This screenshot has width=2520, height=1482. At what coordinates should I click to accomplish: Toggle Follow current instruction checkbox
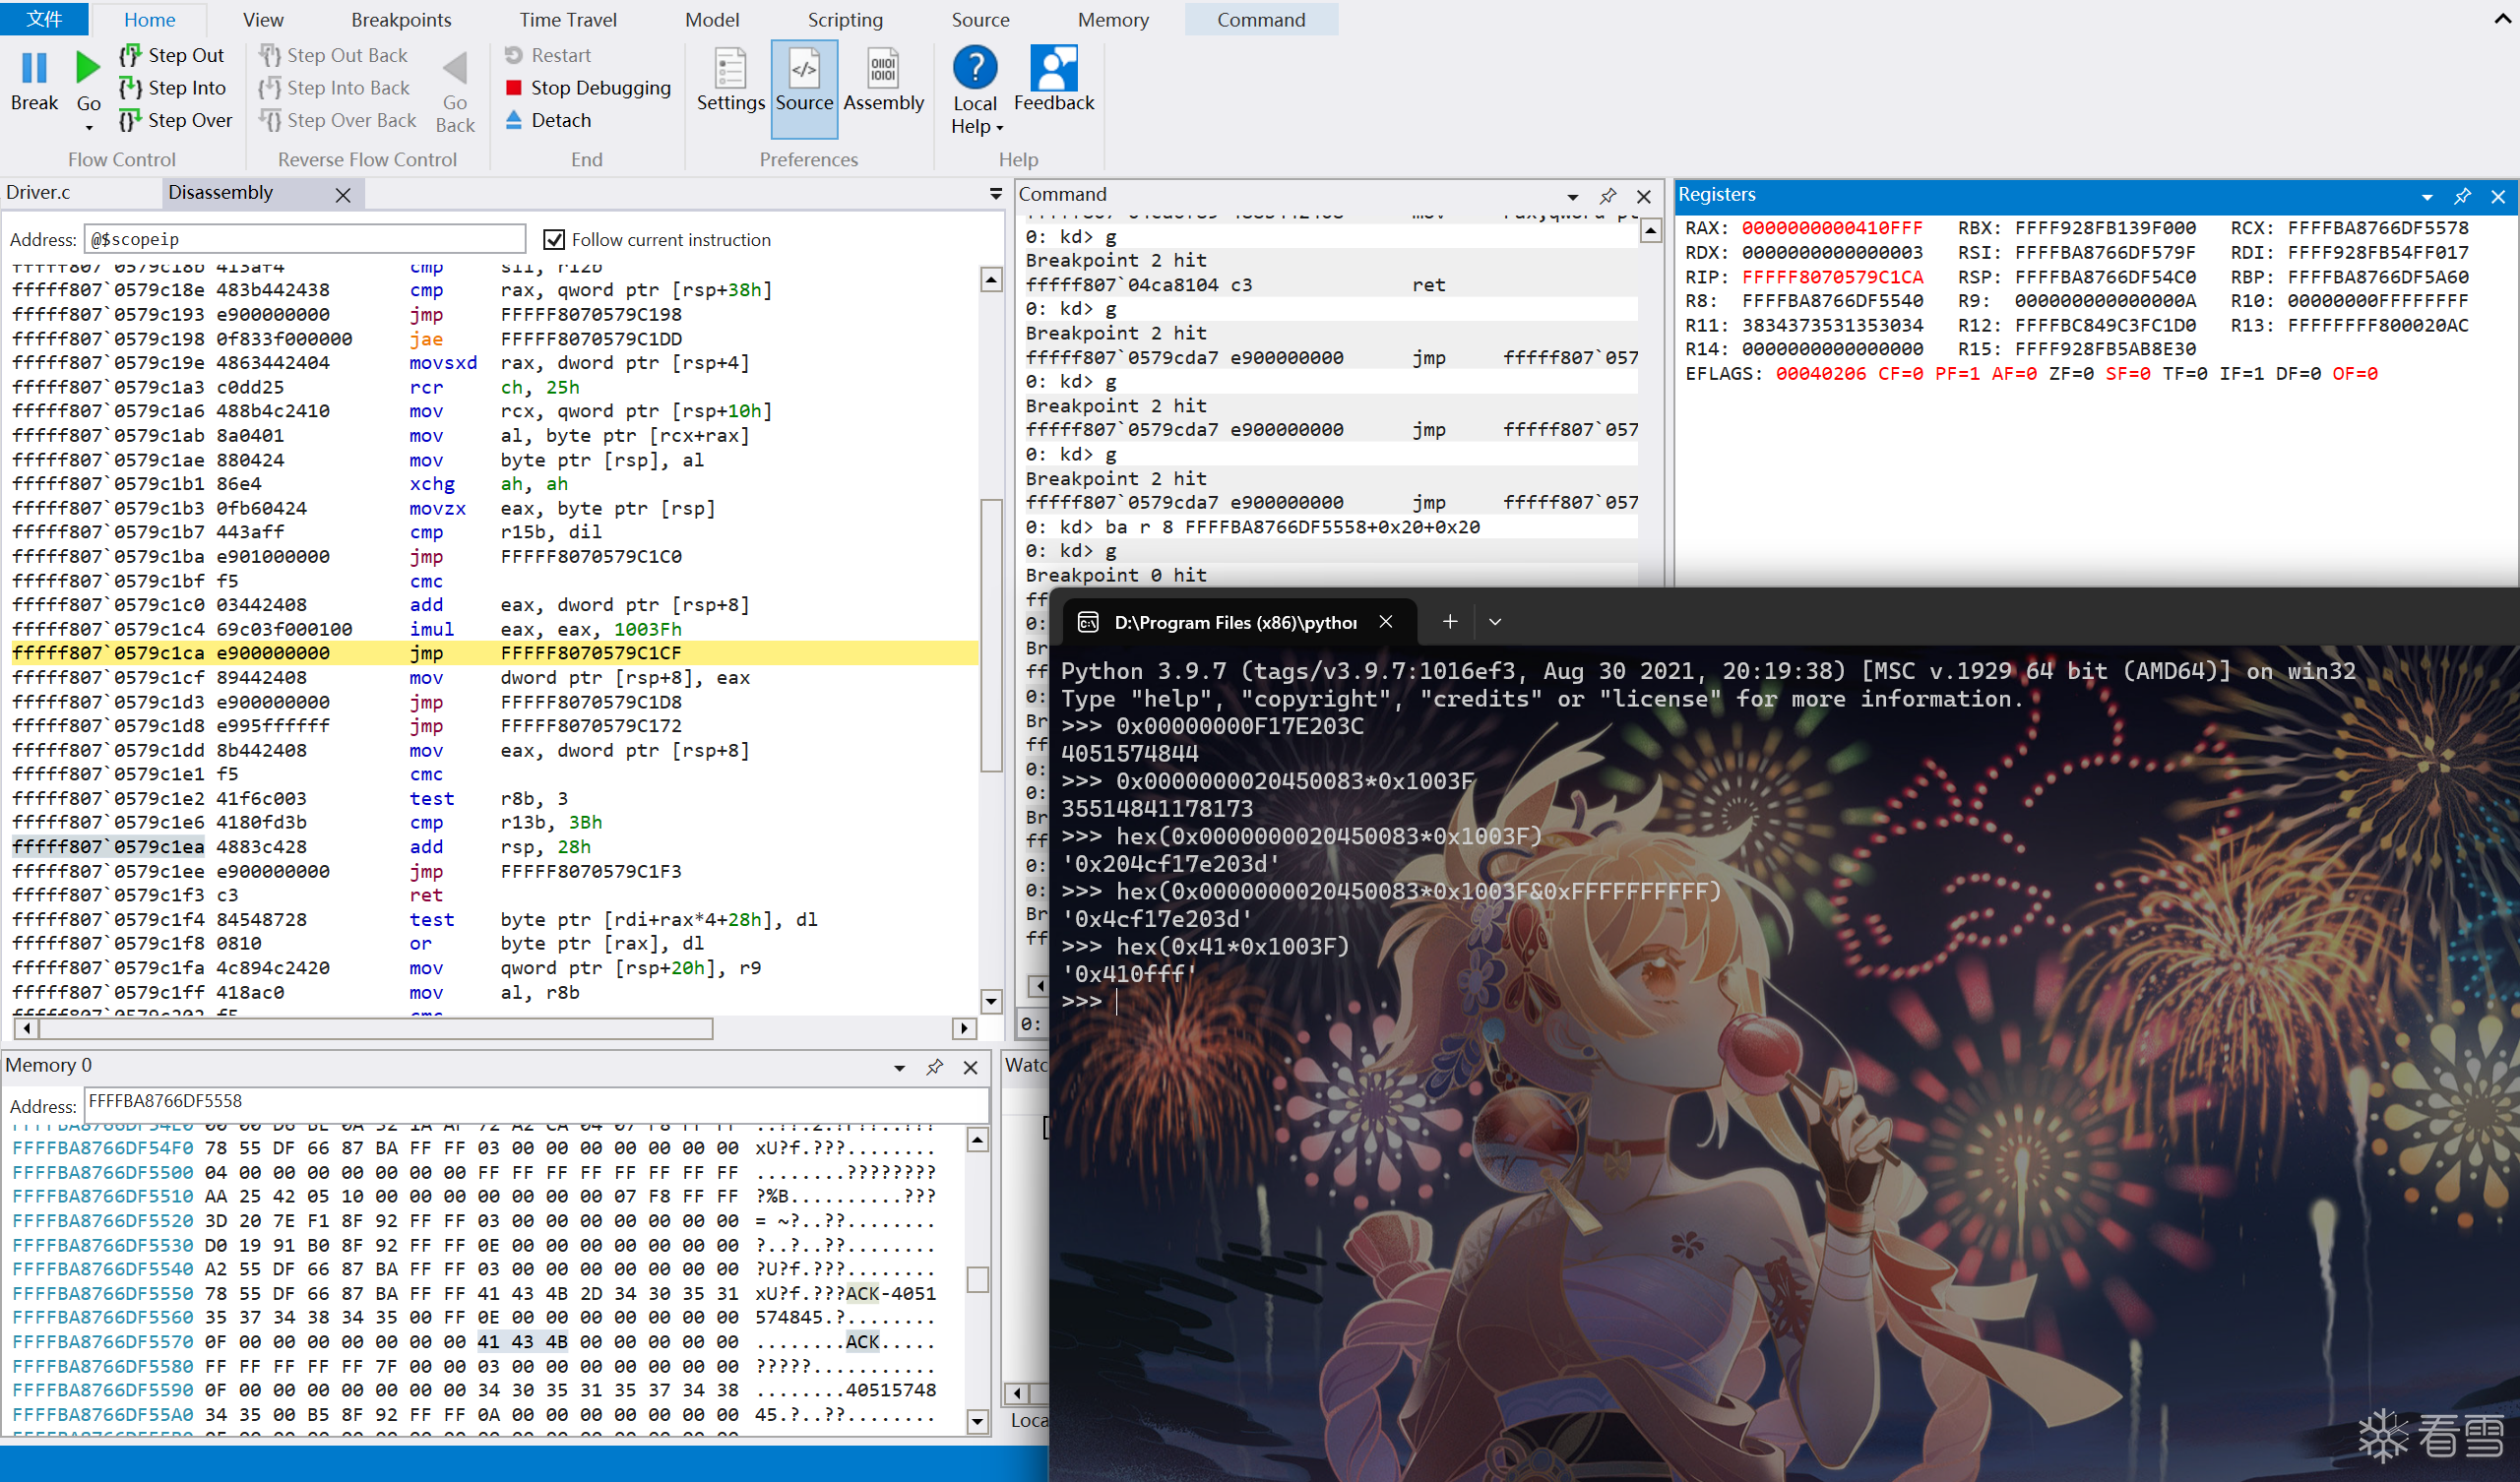pyautogui.click(x=553, y=239)
